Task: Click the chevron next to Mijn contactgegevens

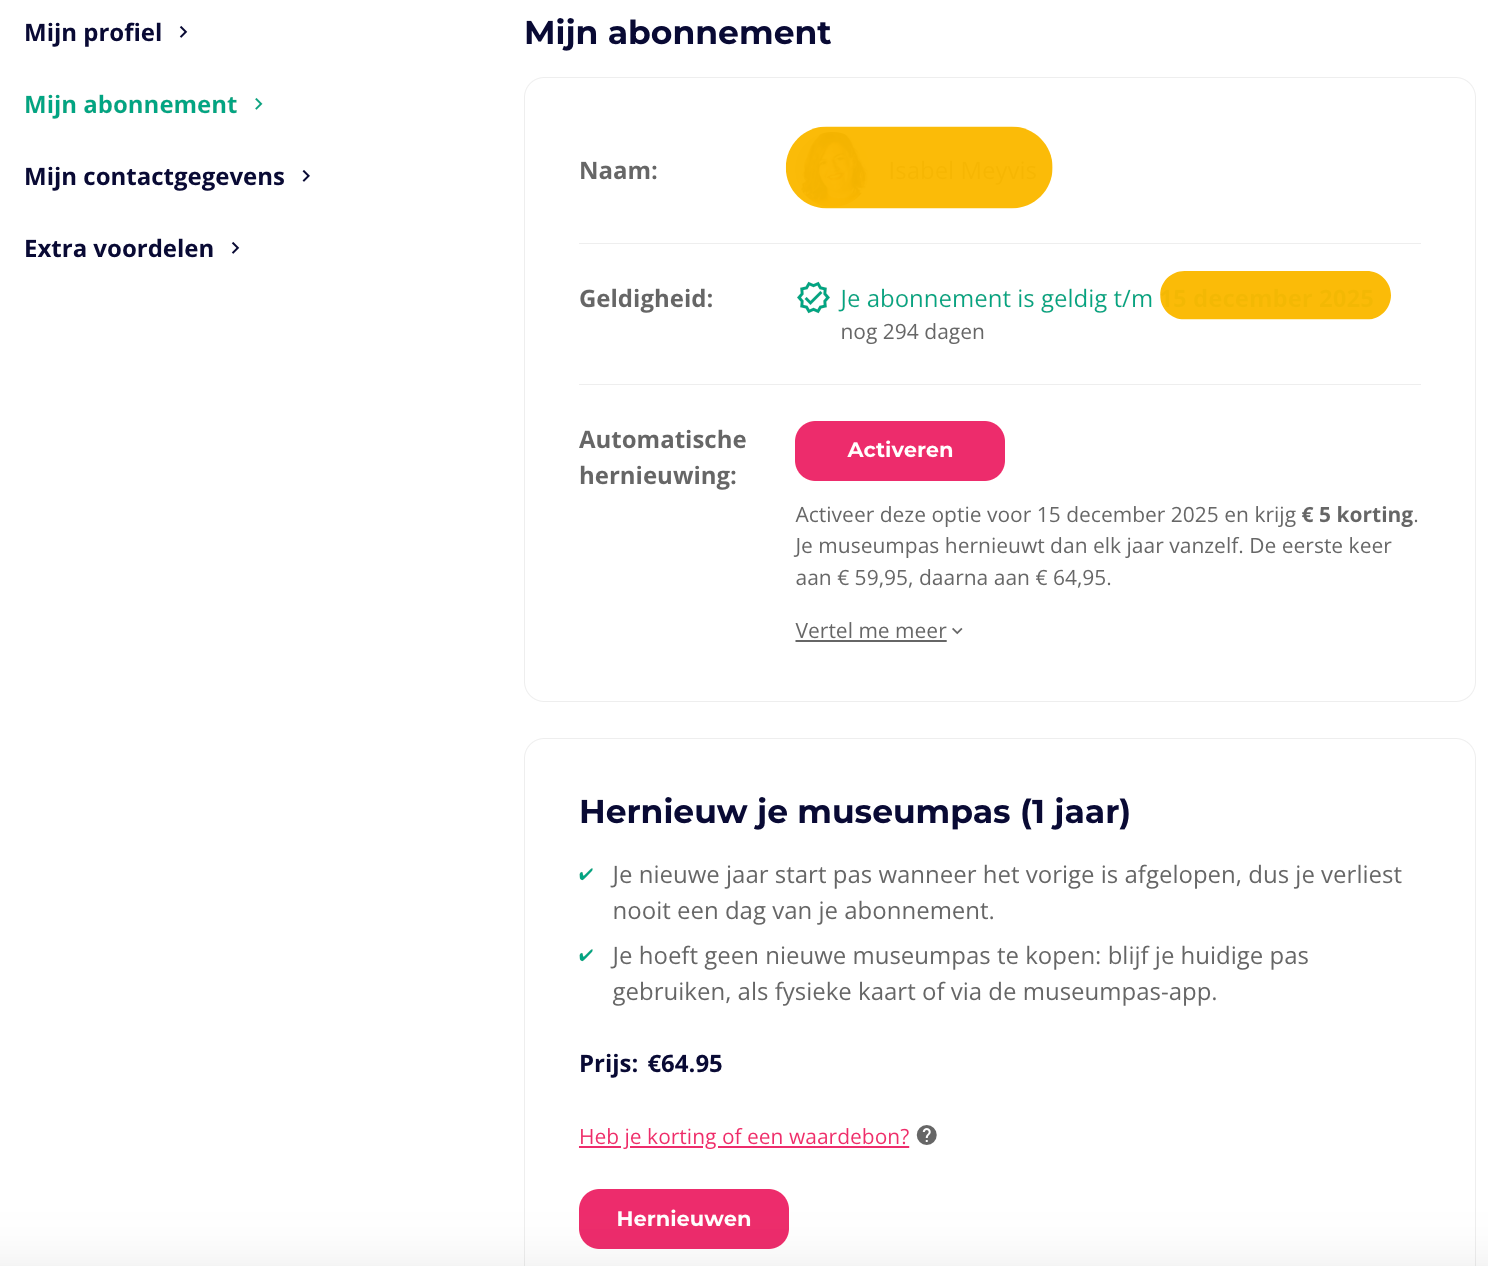Action: 306,176
